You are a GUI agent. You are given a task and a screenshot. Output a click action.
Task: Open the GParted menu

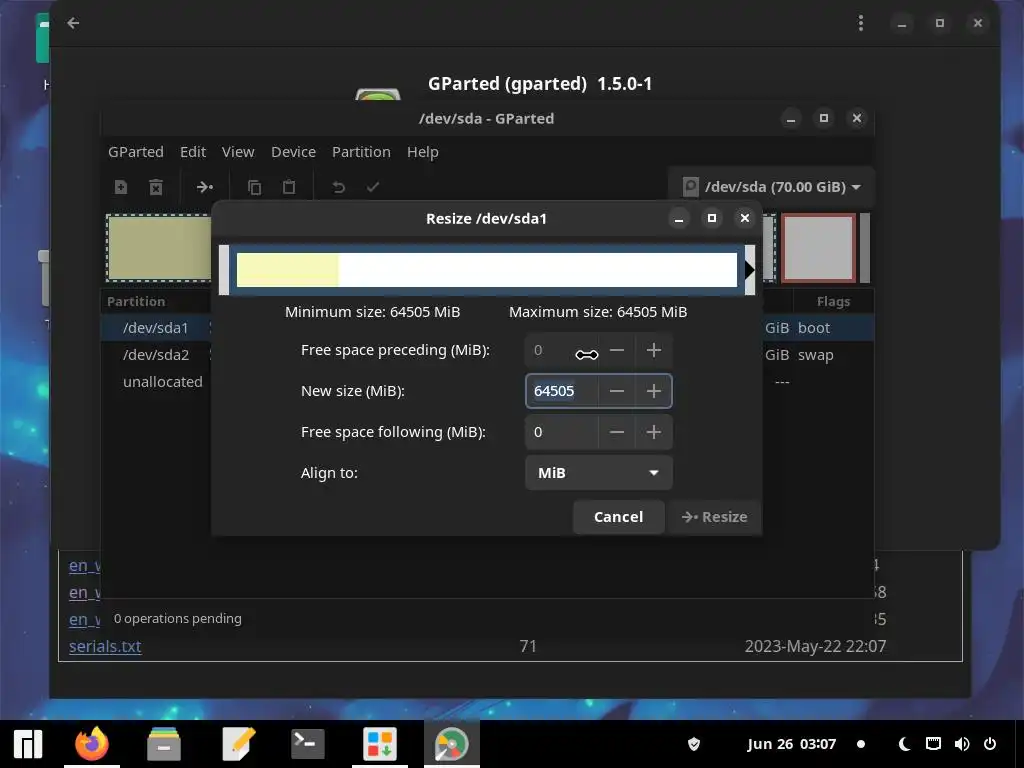pyautogui.click(x=136, y=152)
